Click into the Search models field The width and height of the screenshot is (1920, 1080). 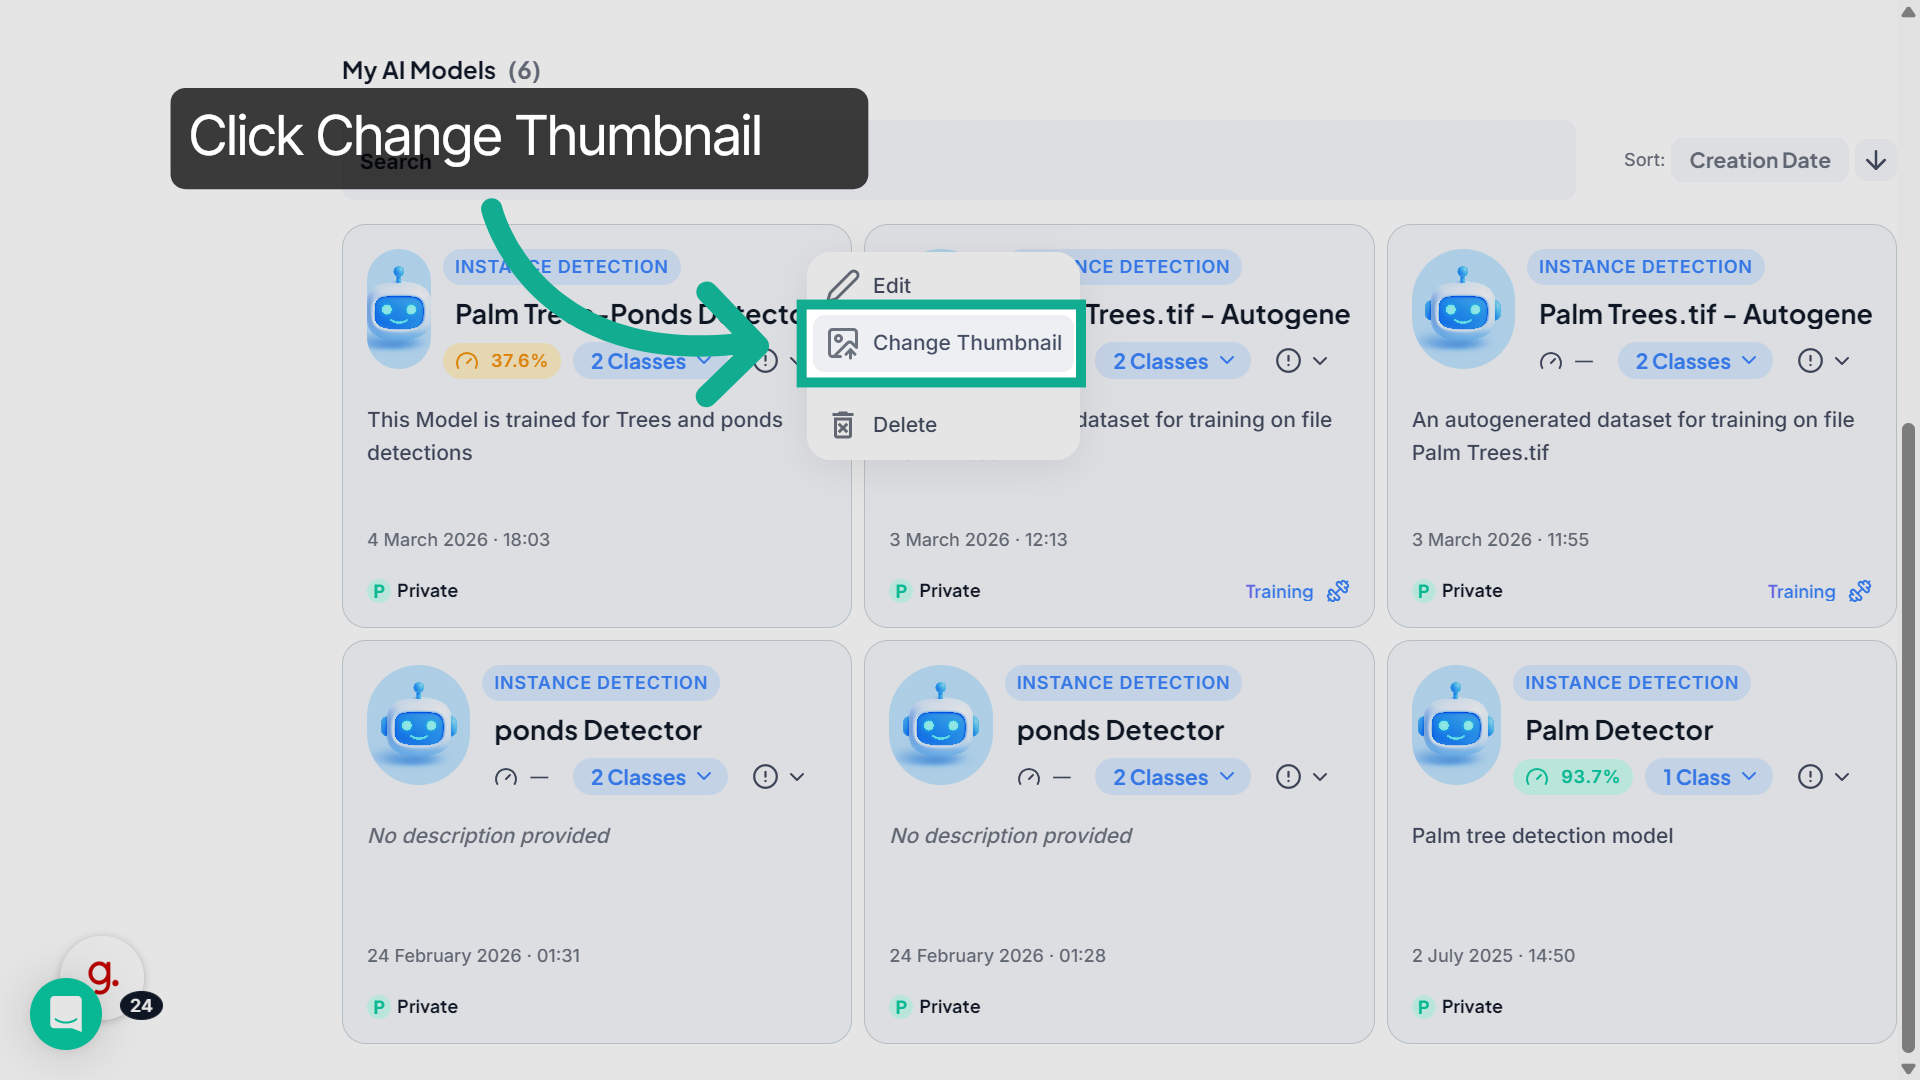[x=958, y=160]
